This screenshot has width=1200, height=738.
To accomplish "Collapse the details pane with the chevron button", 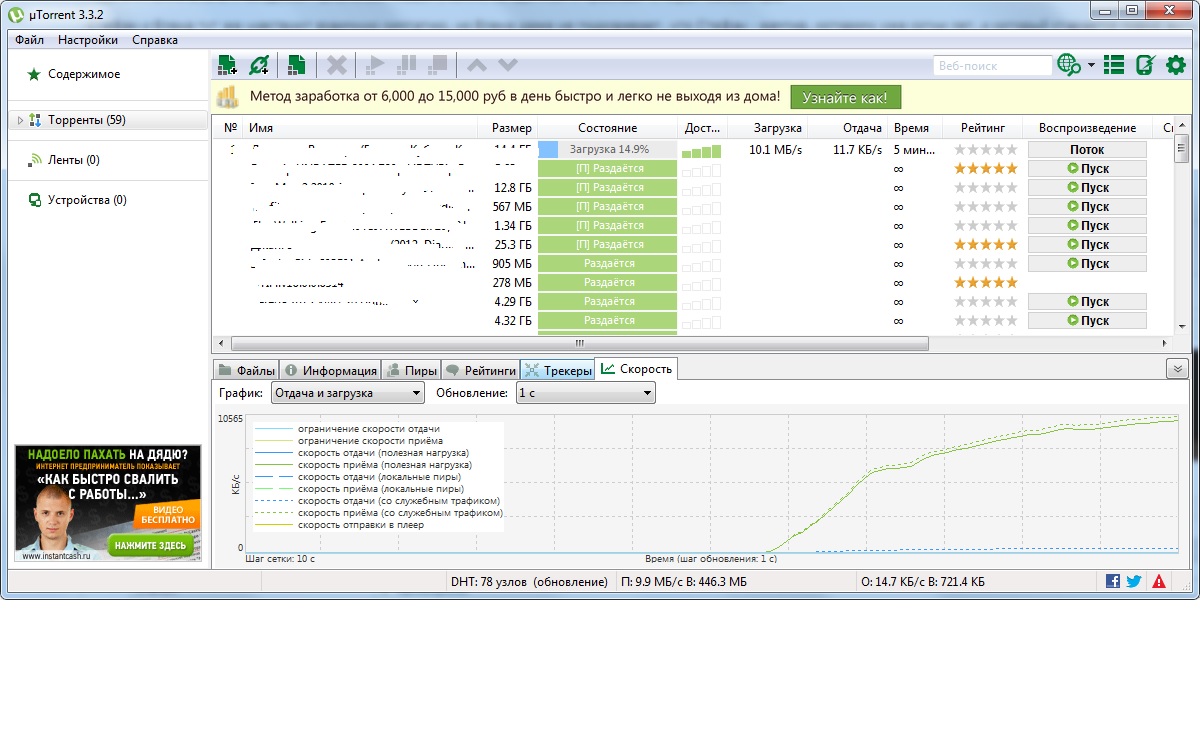I will pyautogui.click(x=1176, y=369).
